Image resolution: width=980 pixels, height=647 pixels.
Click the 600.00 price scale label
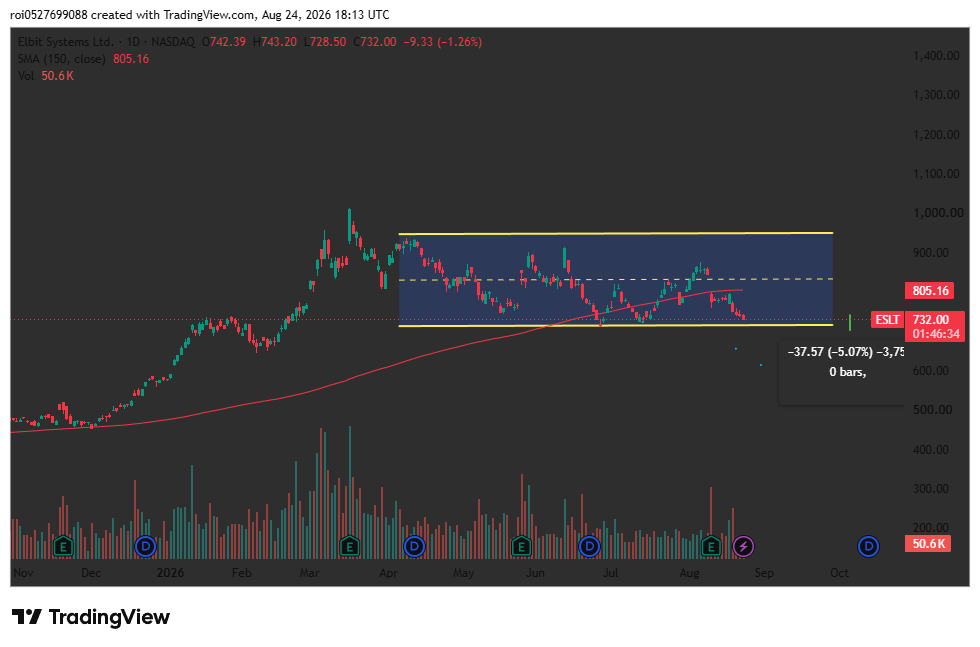[x=931, y=371]
